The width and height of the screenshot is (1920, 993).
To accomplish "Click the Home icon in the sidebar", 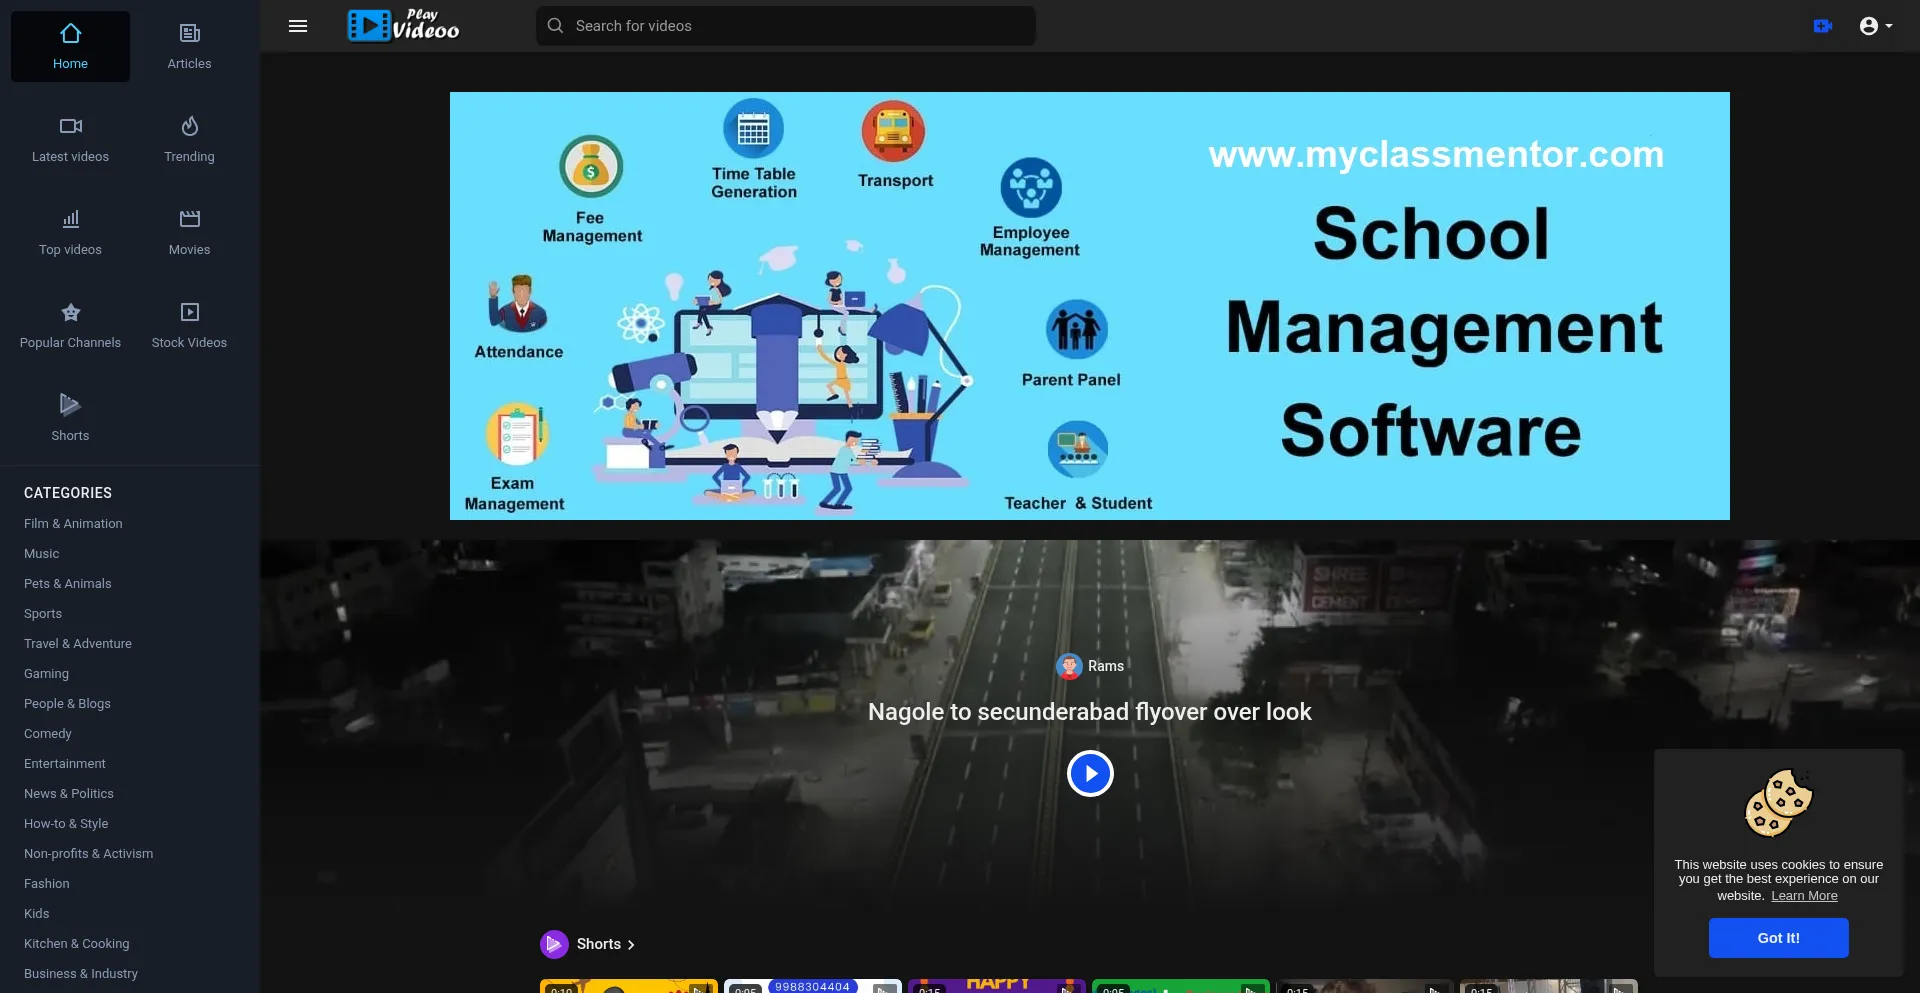I will coord(70,34).
